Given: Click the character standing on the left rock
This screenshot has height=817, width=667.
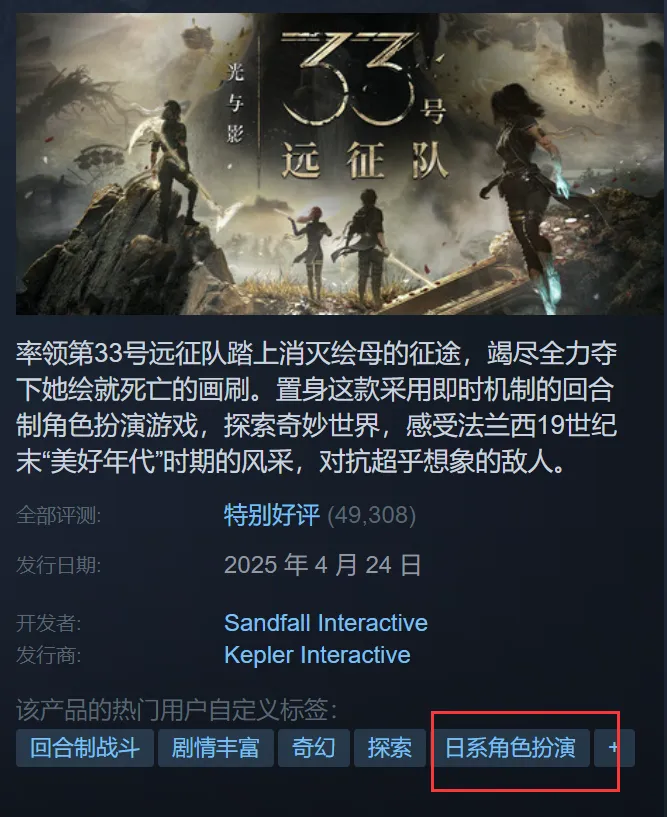Looking at the screenshot, I should tap(172, 167).
